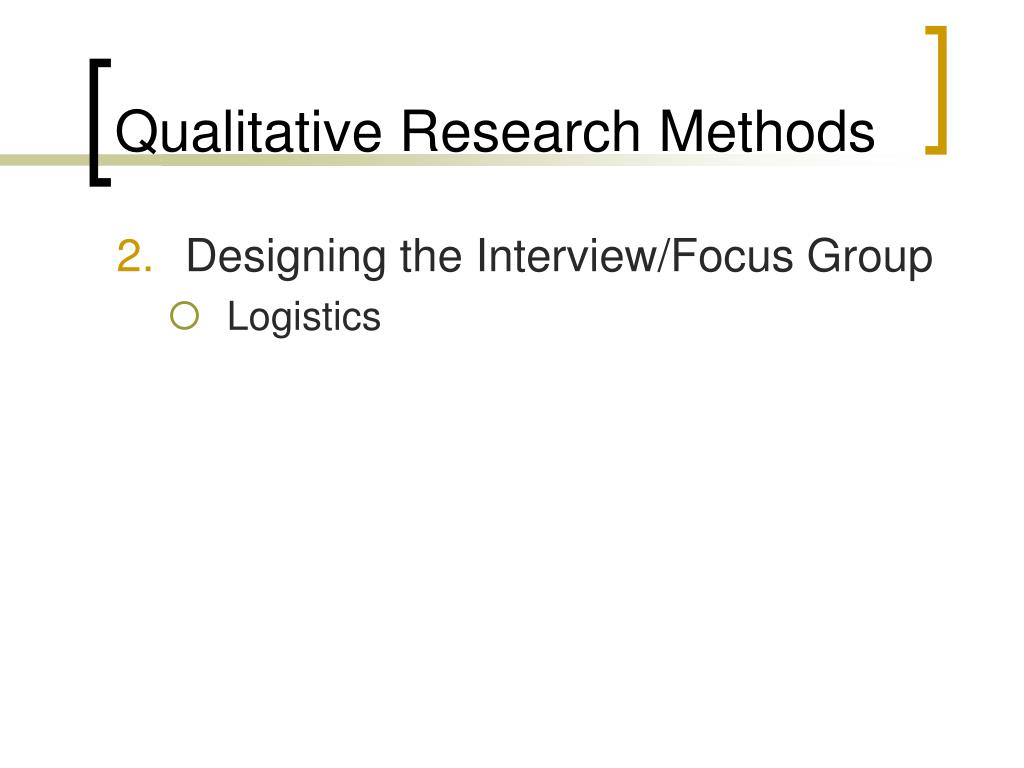This screenshot has width=1024, height=768.
Task: Select the slide title Qualitative Research Methods
Action: [x=494, y=132]
